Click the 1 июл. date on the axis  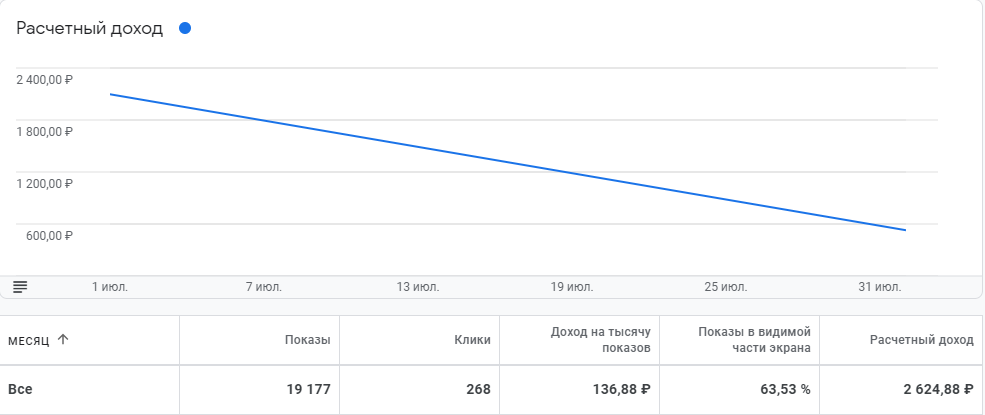point(110,287)
